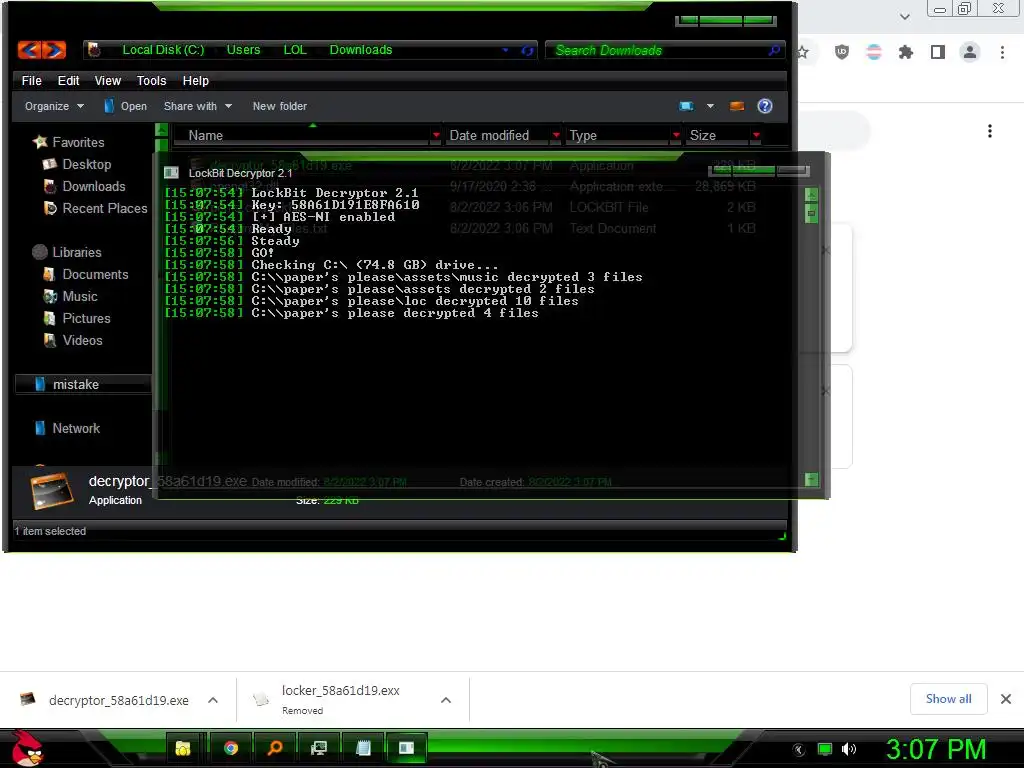Image resolution: width=1024 pixels, height=768 pixels.
Task: Click the page three-dot options icon
Action: [x=990, y=131]
